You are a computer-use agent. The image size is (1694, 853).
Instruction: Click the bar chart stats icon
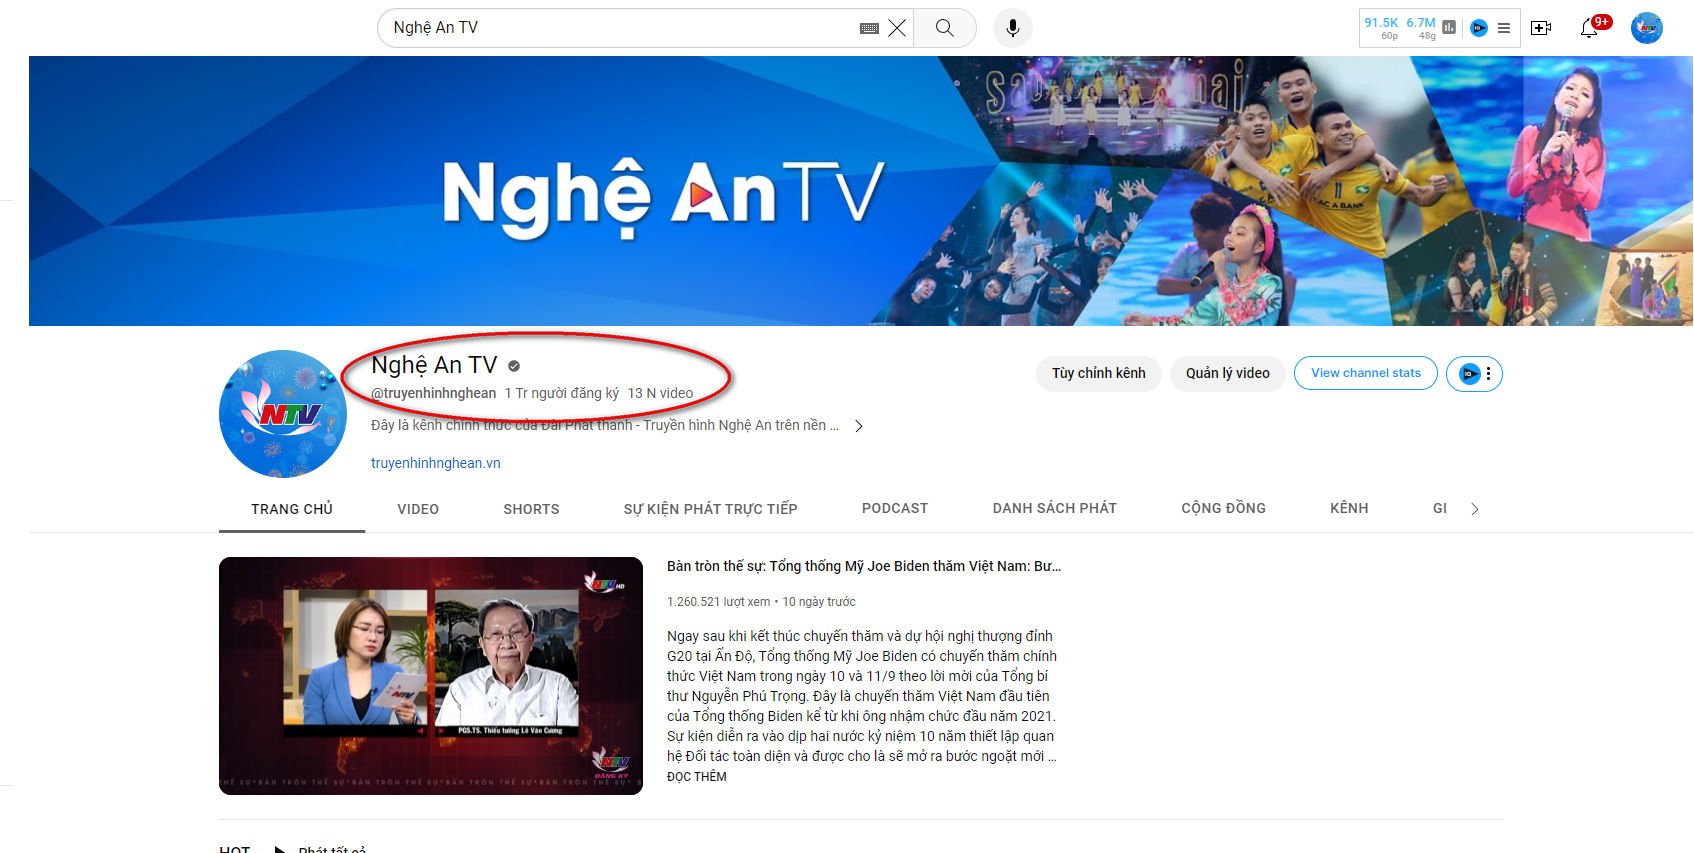coord(1449,28)
